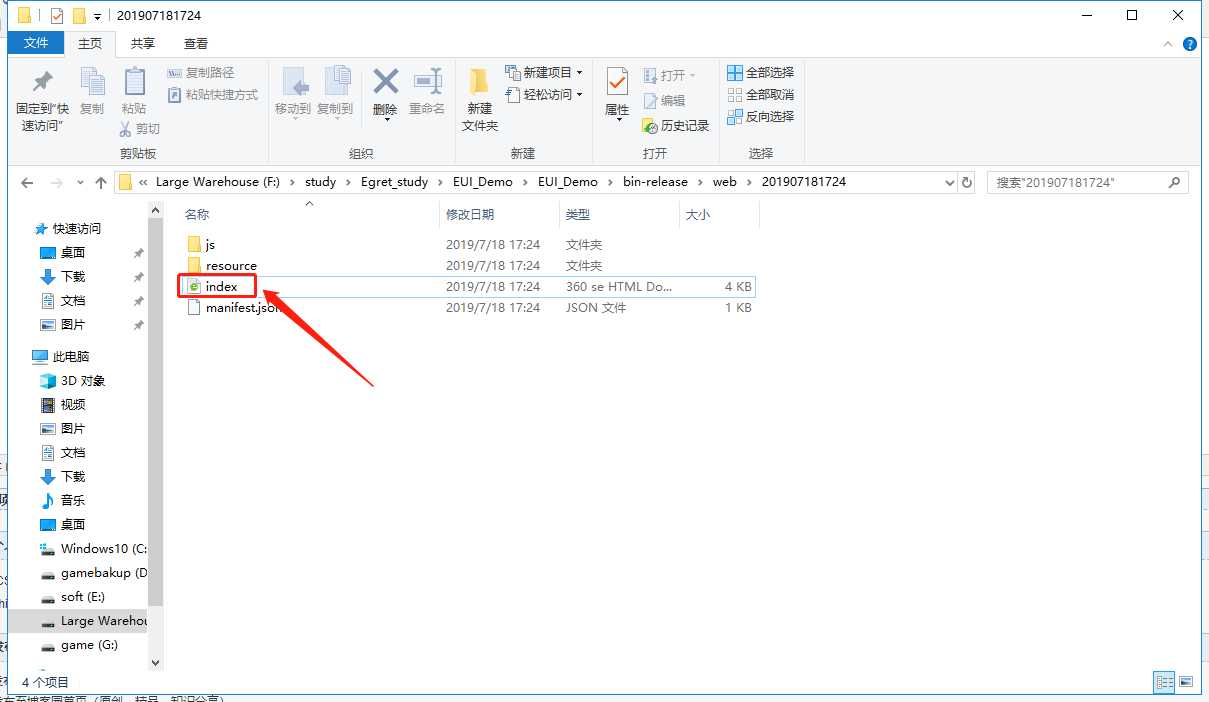The image size is (1209, 702).
Task: Open Quick access in navigation pane
Action: (76, 229)
